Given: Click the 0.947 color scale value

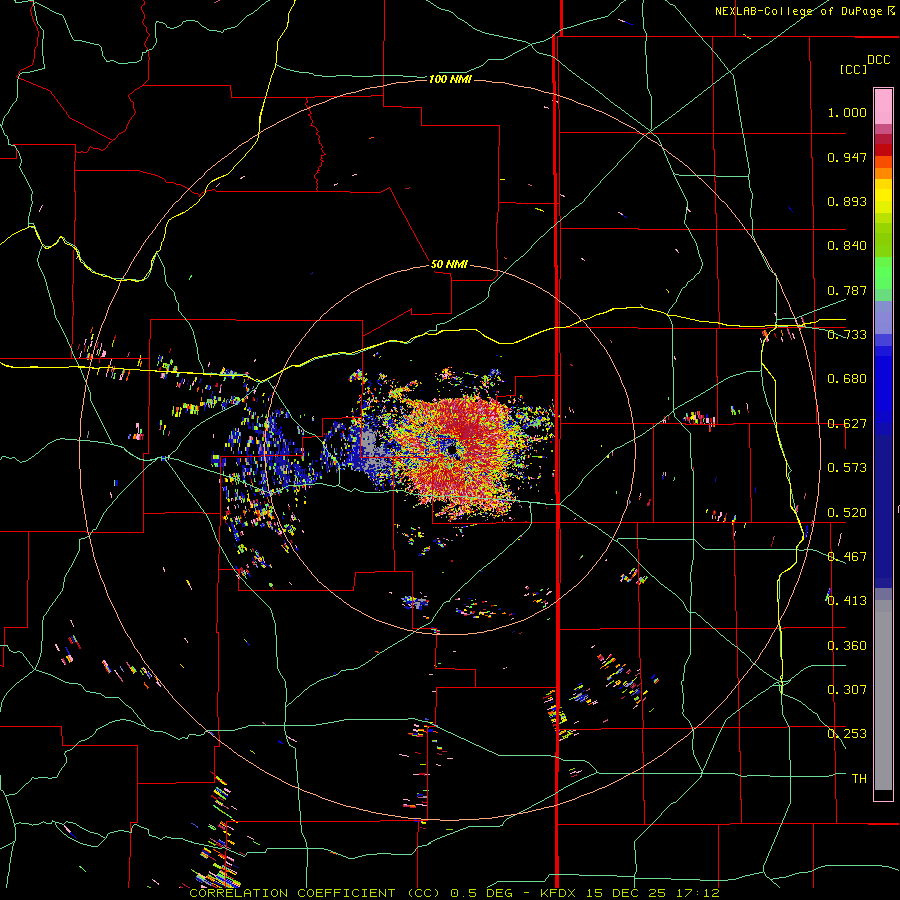Looking at the screenshot, I should [x=847, y=157].
